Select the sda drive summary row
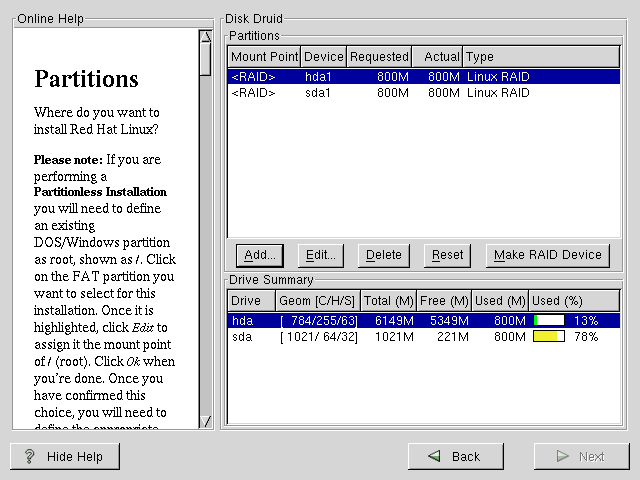 (380, 336)
